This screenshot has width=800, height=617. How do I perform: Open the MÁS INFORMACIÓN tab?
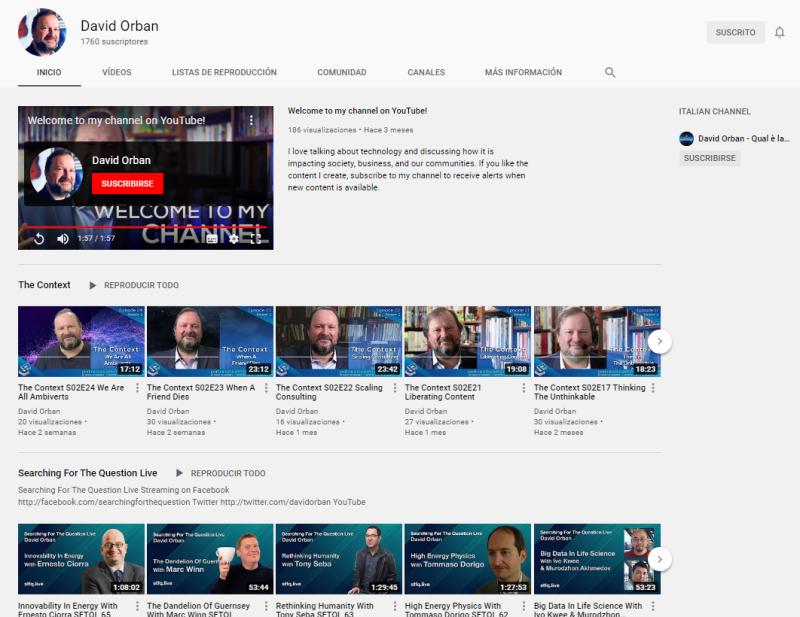523,72
